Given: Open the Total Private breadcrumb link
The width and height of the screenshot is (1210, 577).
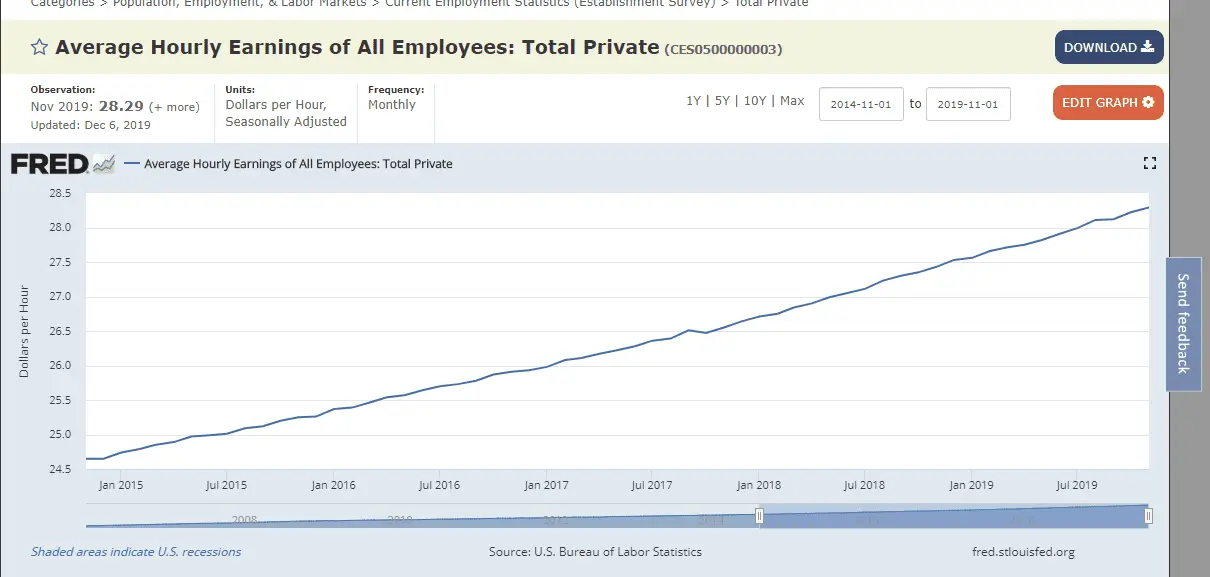Looking at the screenshot, I should click(x=771, y=3).
